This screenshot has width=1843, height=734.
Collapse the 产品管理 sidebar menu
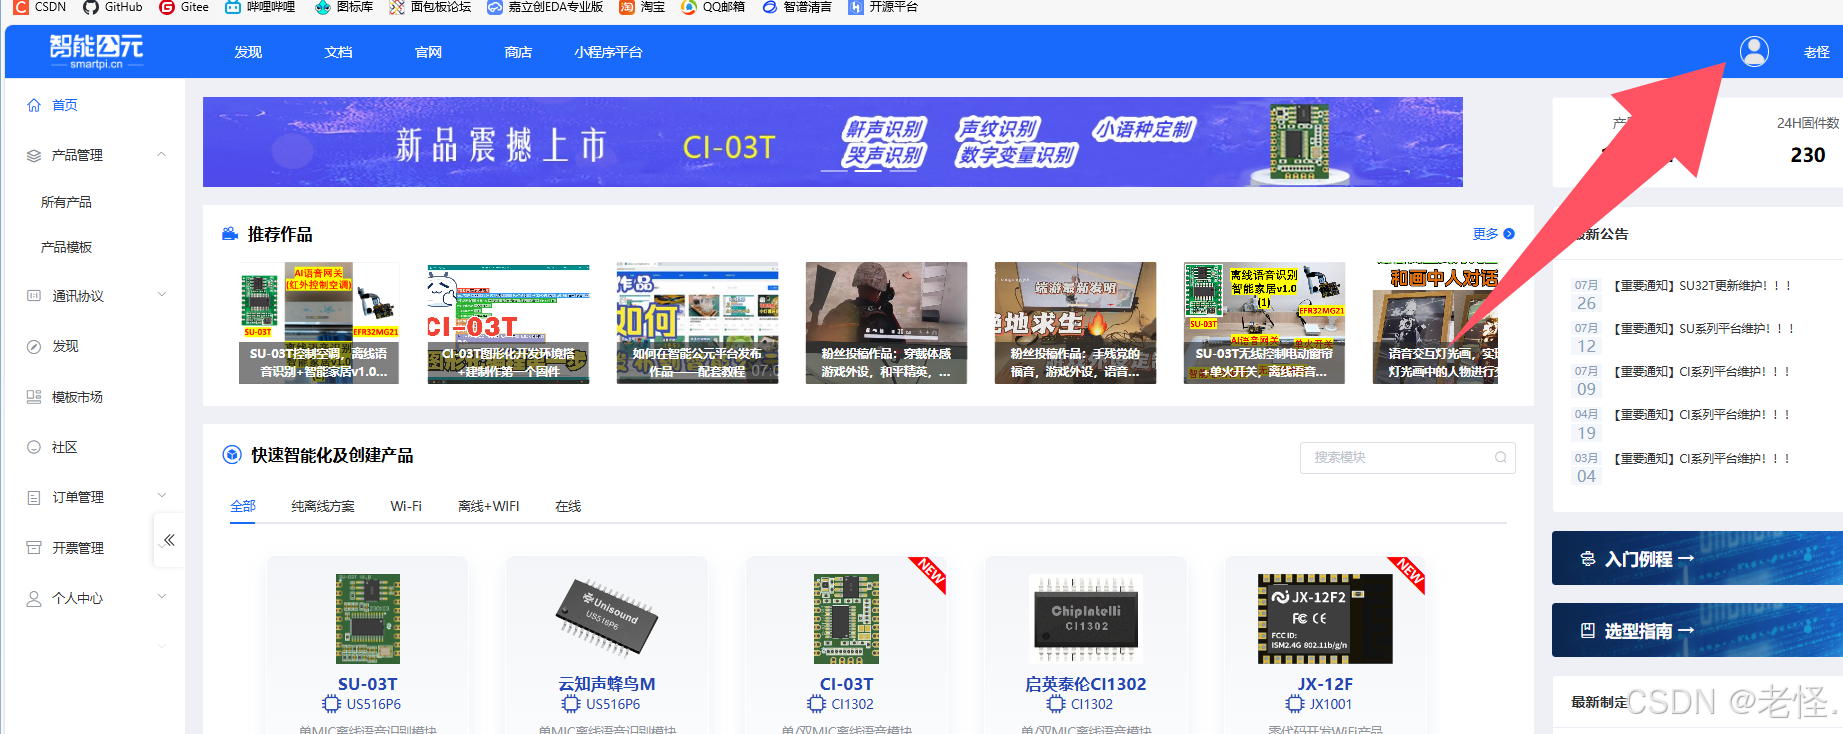pos(162,154)
